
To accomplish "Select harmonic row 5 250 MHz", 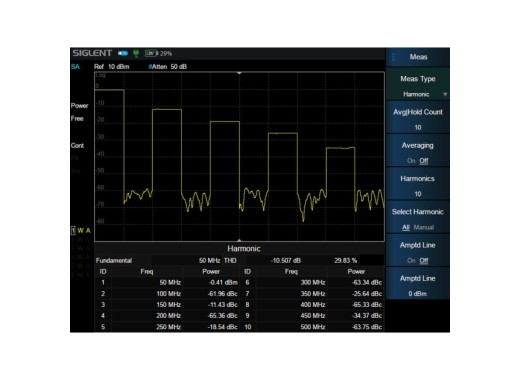I will pyautogui.click(x=167, y=327).
